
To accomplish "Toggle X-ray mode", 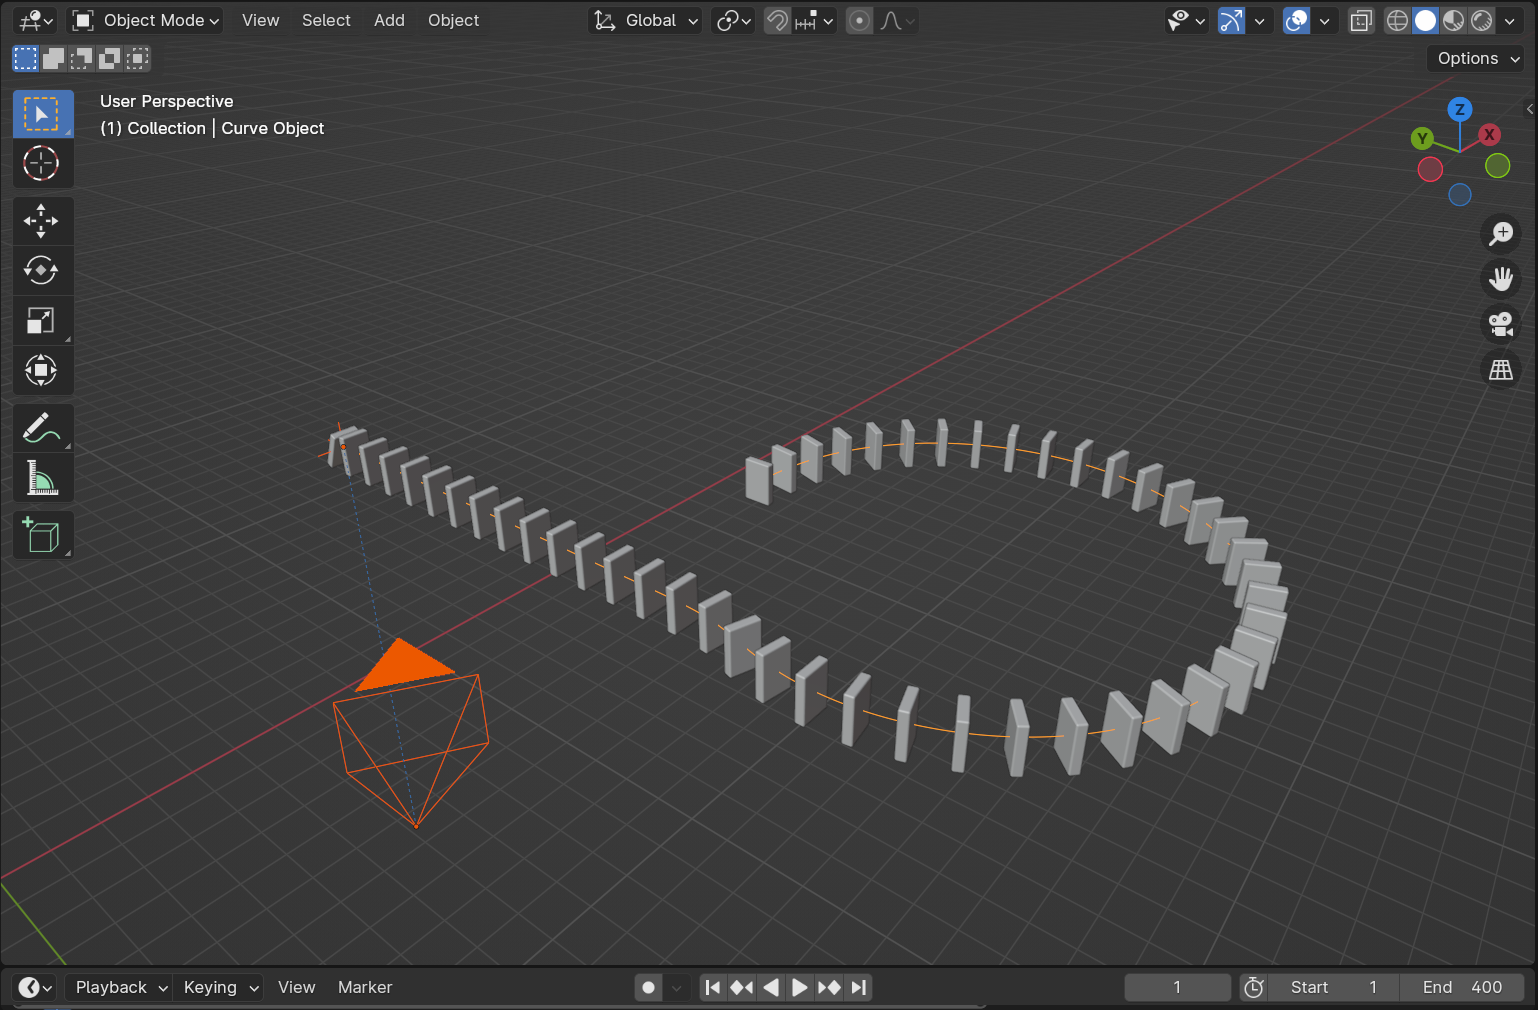I will (x=1361, y=21).
